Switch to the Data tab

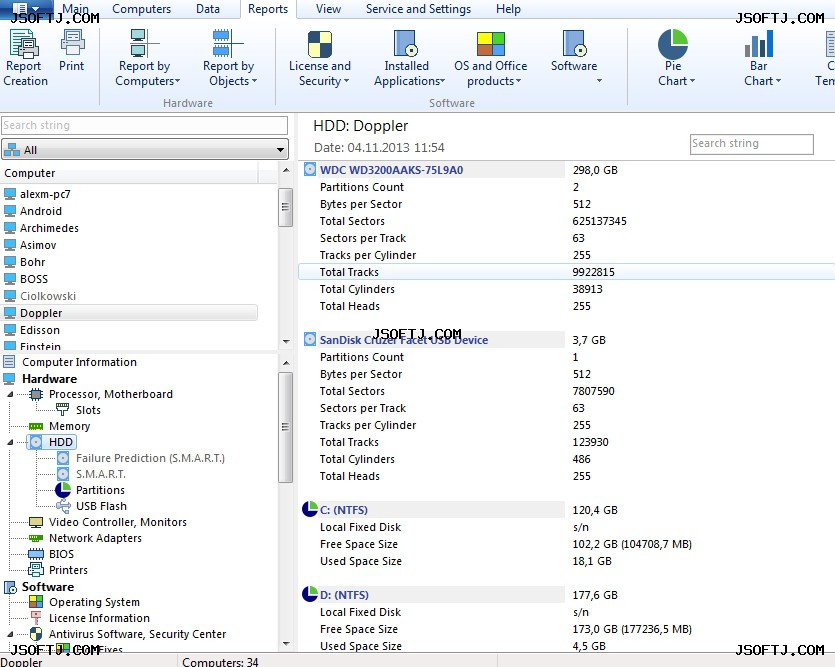(208, 9)
